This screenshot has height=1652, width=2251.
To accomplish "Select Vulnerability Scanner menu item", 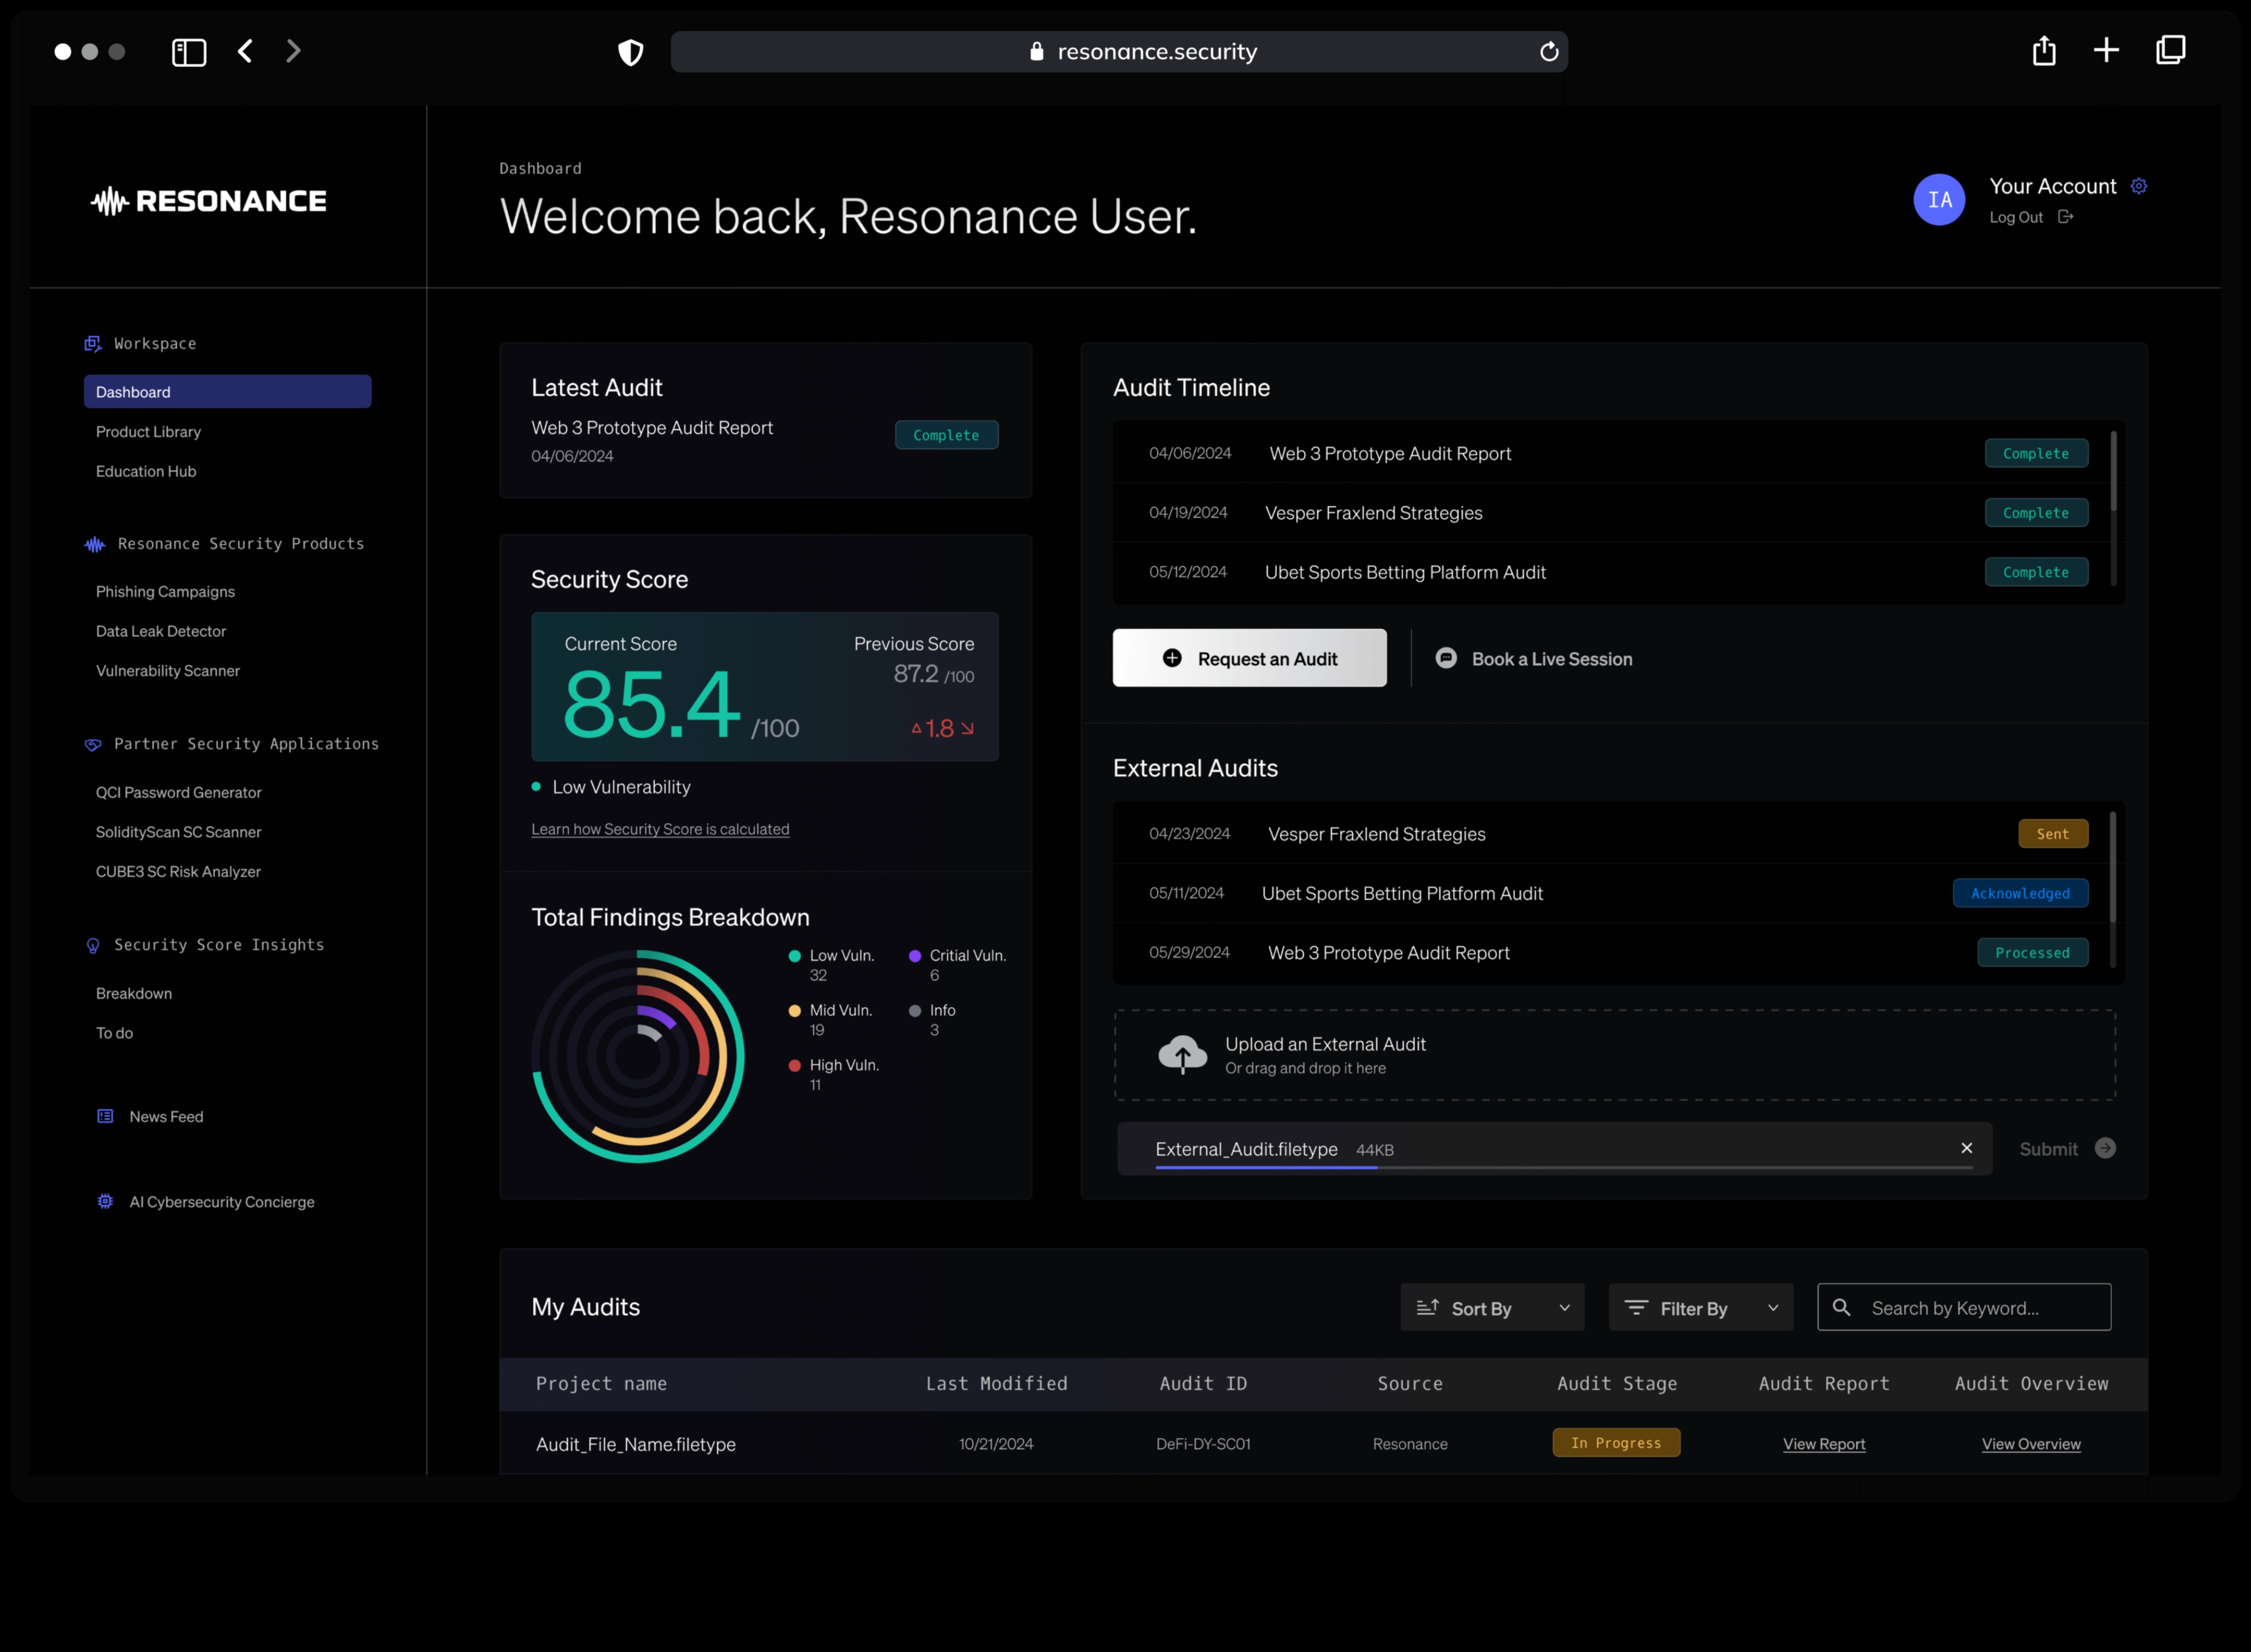I will 168,671.
